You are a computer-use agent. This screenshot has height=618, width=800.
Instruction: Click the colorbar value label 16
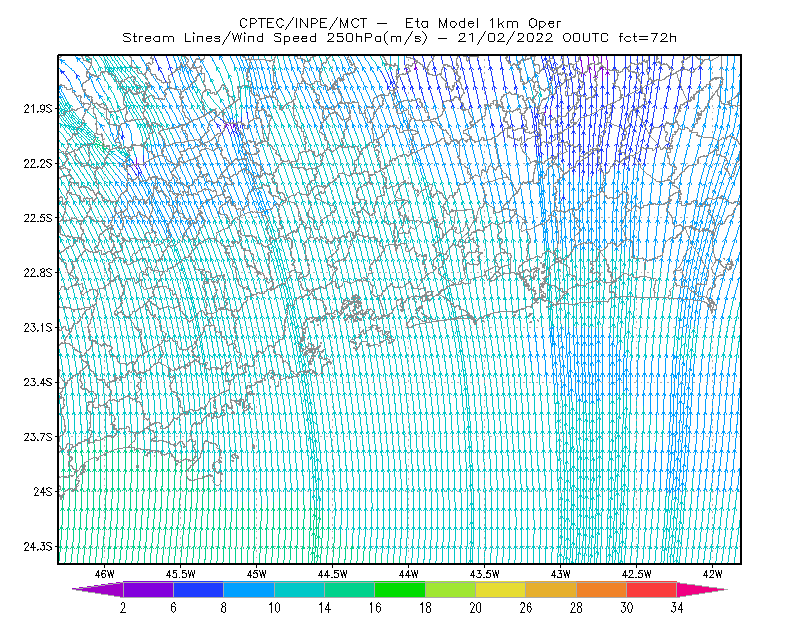click(374, 608)
